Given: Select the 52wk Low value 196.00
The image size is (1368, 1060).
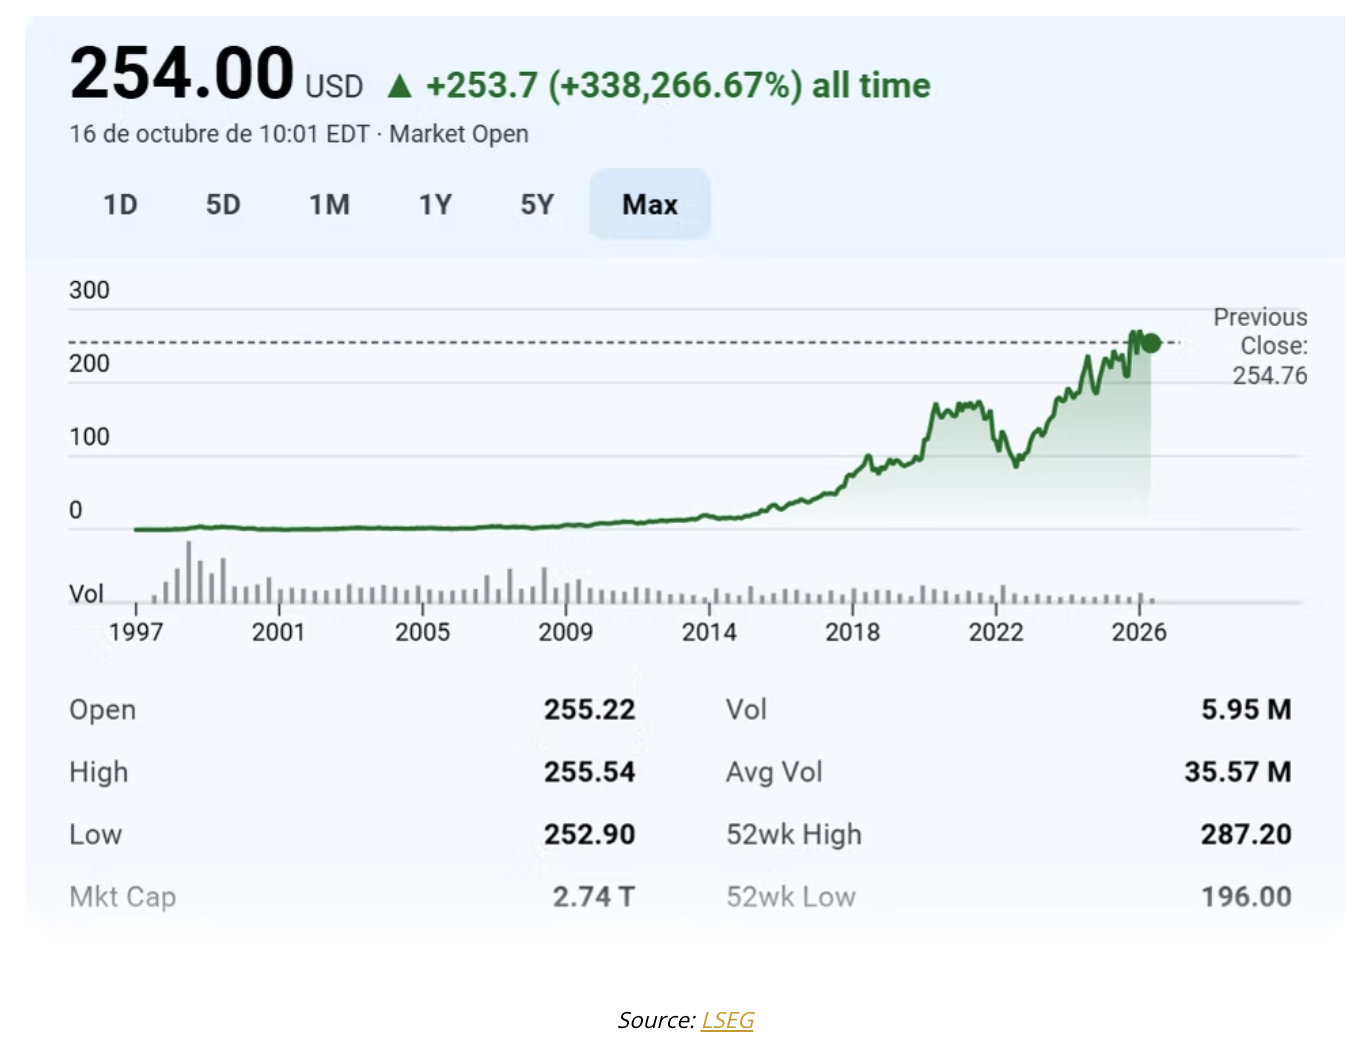Looking at the screenshot, I should pyautogui.click(x=1246, y=897).
